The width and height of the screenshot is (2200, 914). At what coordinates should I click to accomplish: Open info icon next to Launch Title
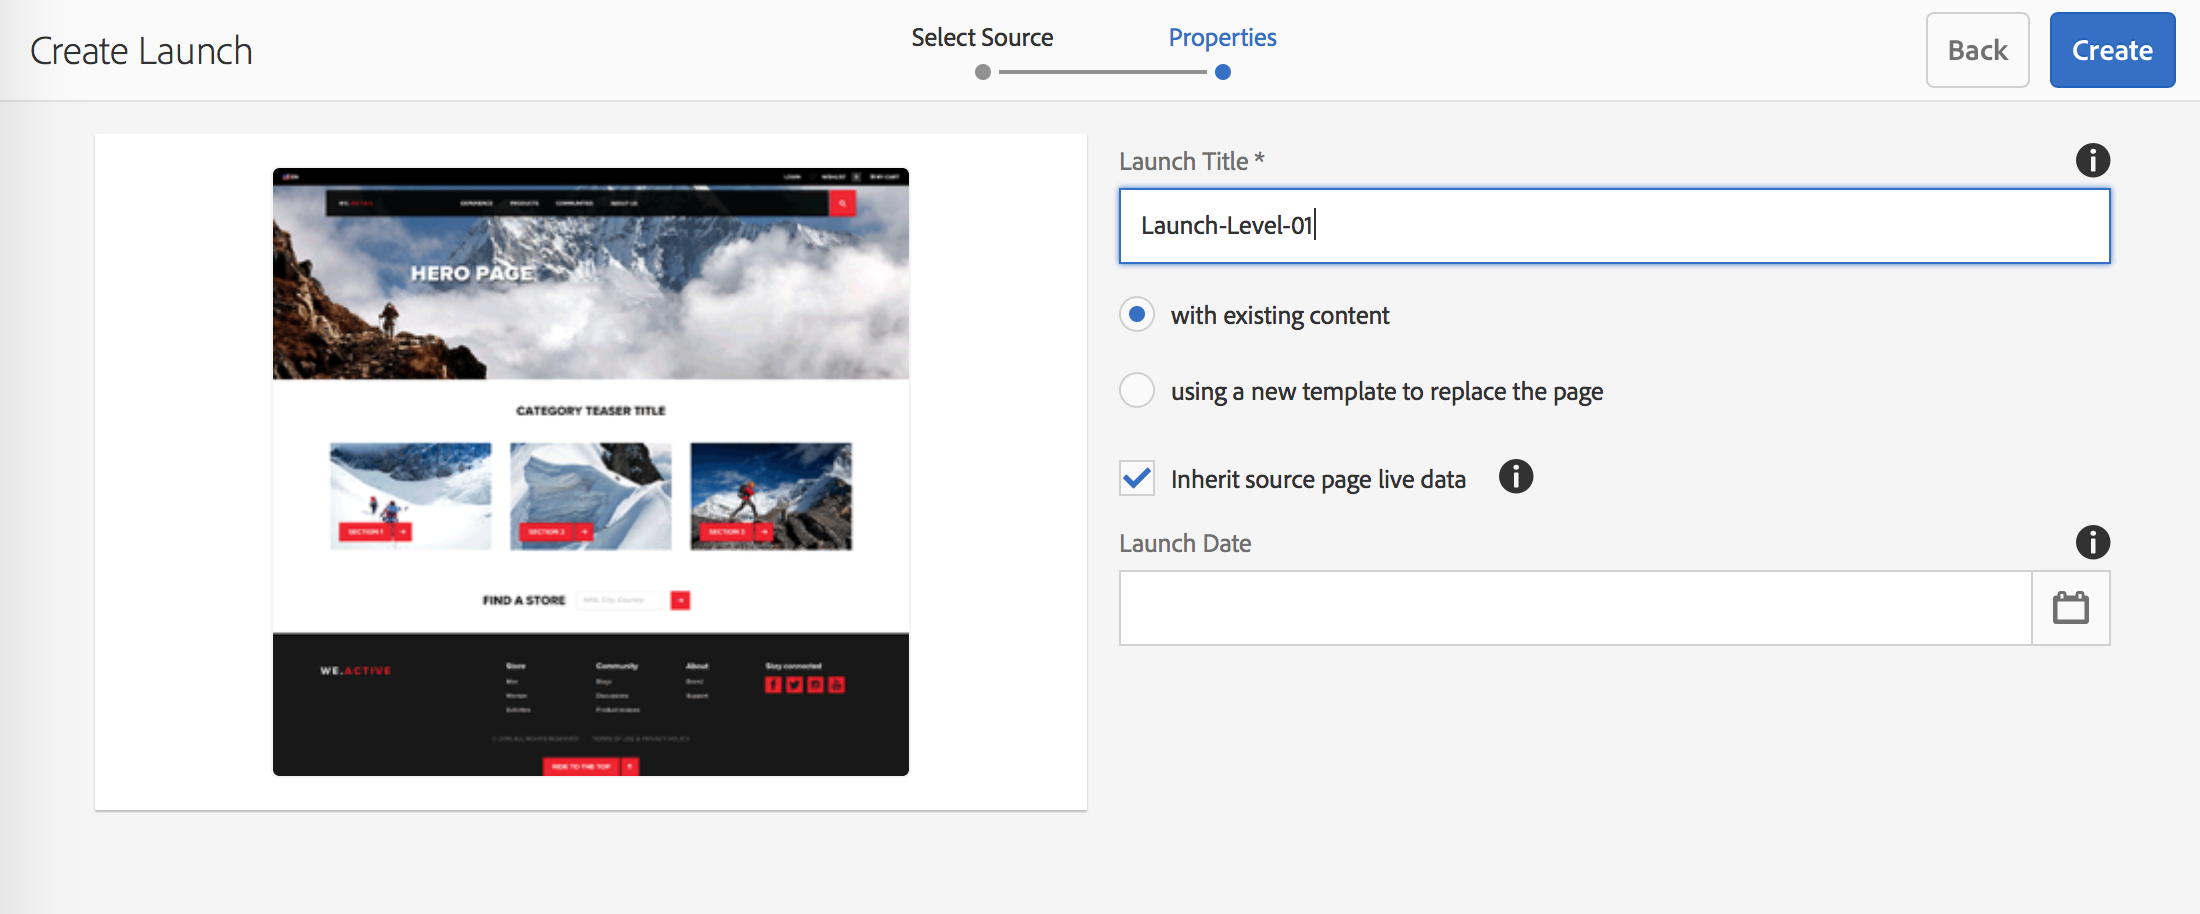click(x=2092, y=160)
